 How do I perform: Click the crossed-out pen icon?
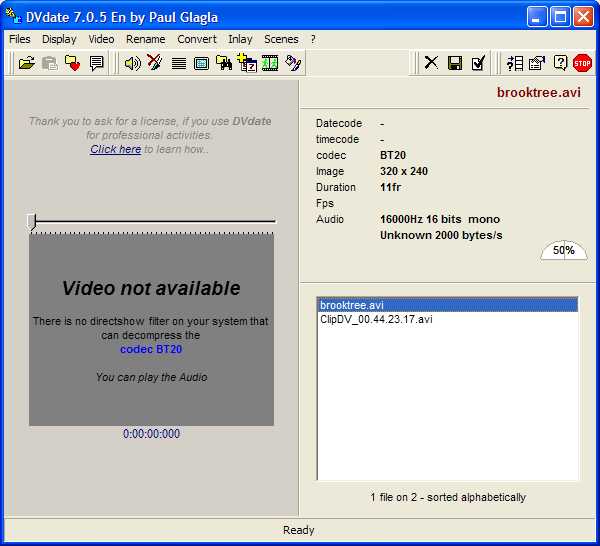155,62
